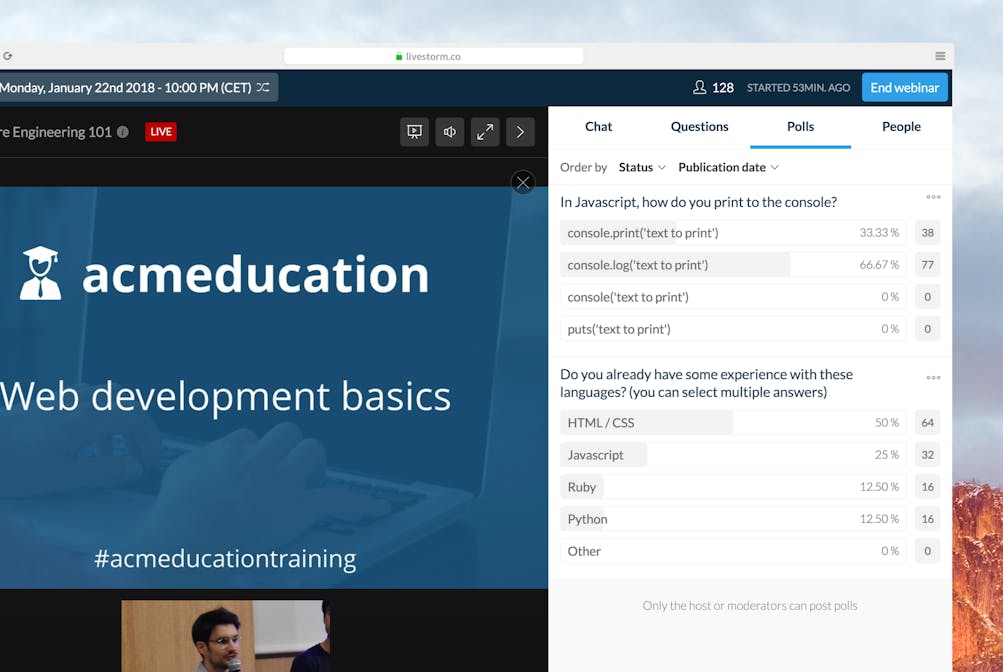Click the presenter webcam thumbnail
The height and width of the screenshot is (672, 1003).
coord(225,636)
